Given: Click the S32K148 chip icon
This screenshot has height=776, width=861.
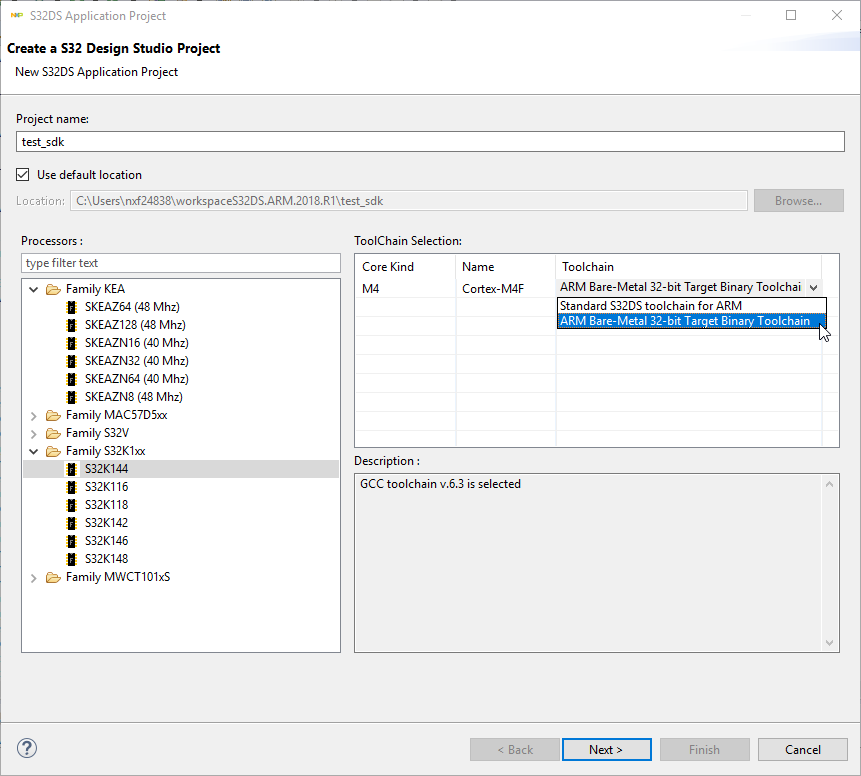Looking at the screenshot, I should click(x=71, y=559).
